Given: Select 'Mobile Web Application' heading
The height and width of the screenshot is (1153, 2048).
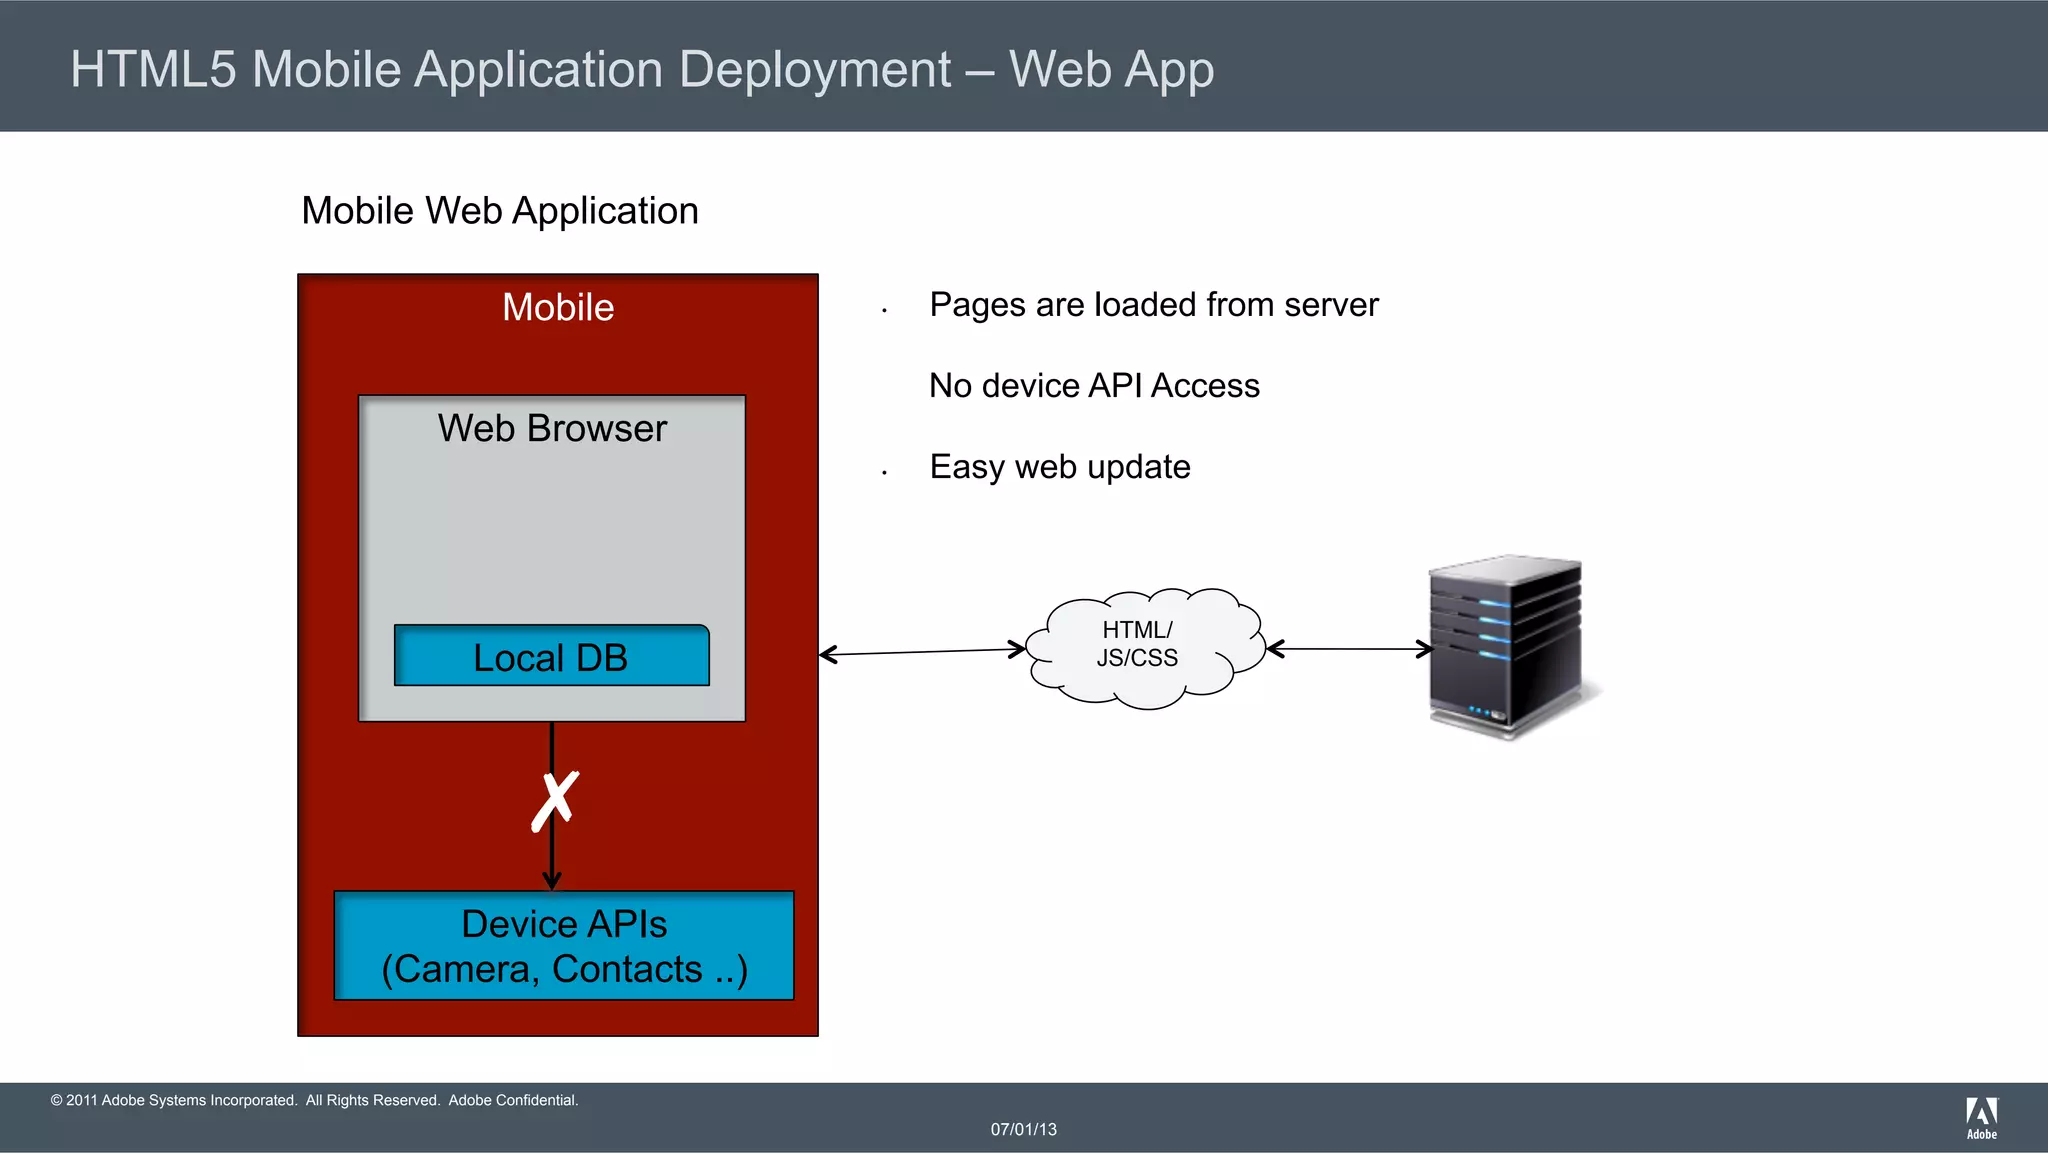Looking at the screenshot, I should (500, 211).
